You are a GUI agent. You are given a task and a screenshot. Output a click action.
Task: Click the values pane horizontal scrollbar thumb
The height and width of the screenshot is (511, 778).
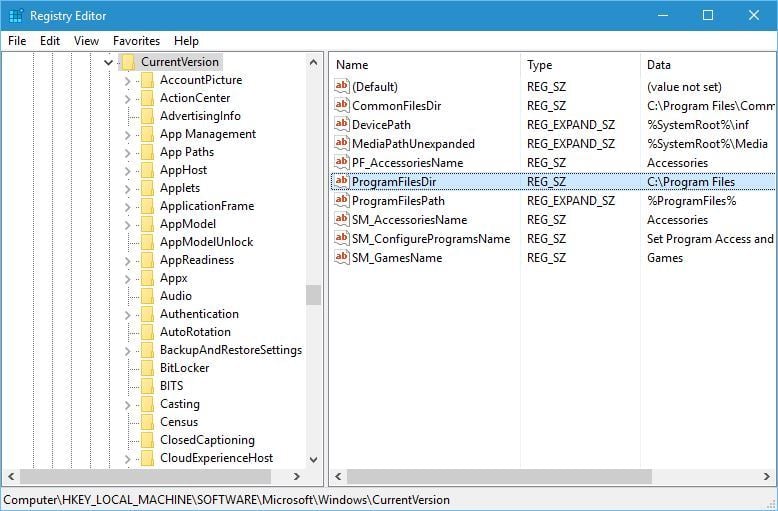coord(499,476)
